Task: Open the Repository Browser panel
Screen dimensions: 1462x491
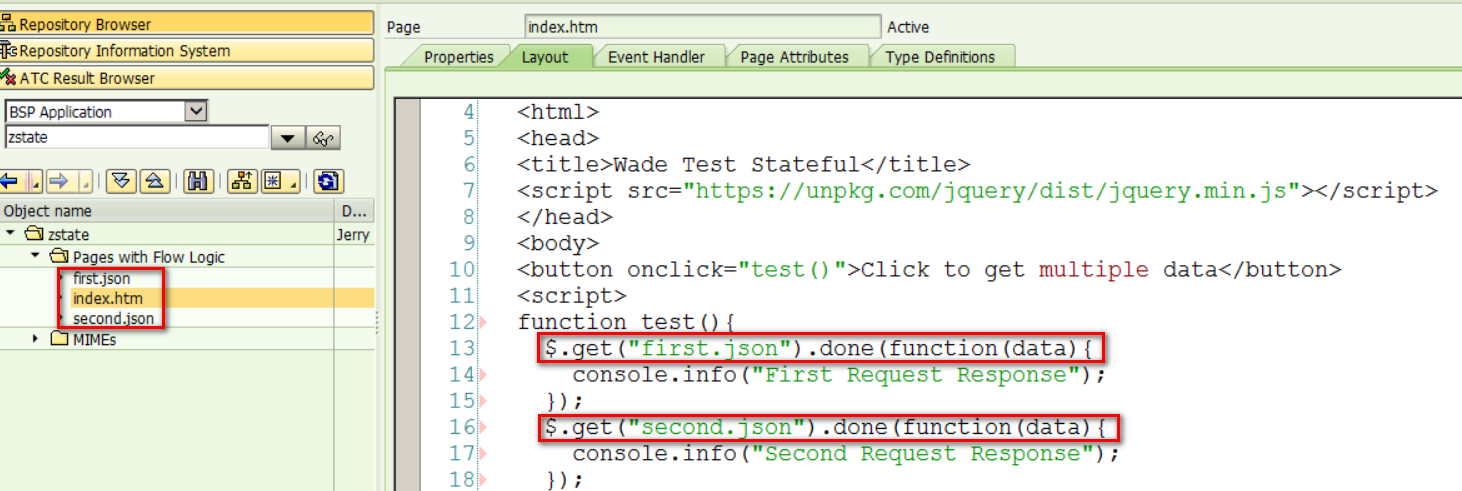Action: coord(187,23)
